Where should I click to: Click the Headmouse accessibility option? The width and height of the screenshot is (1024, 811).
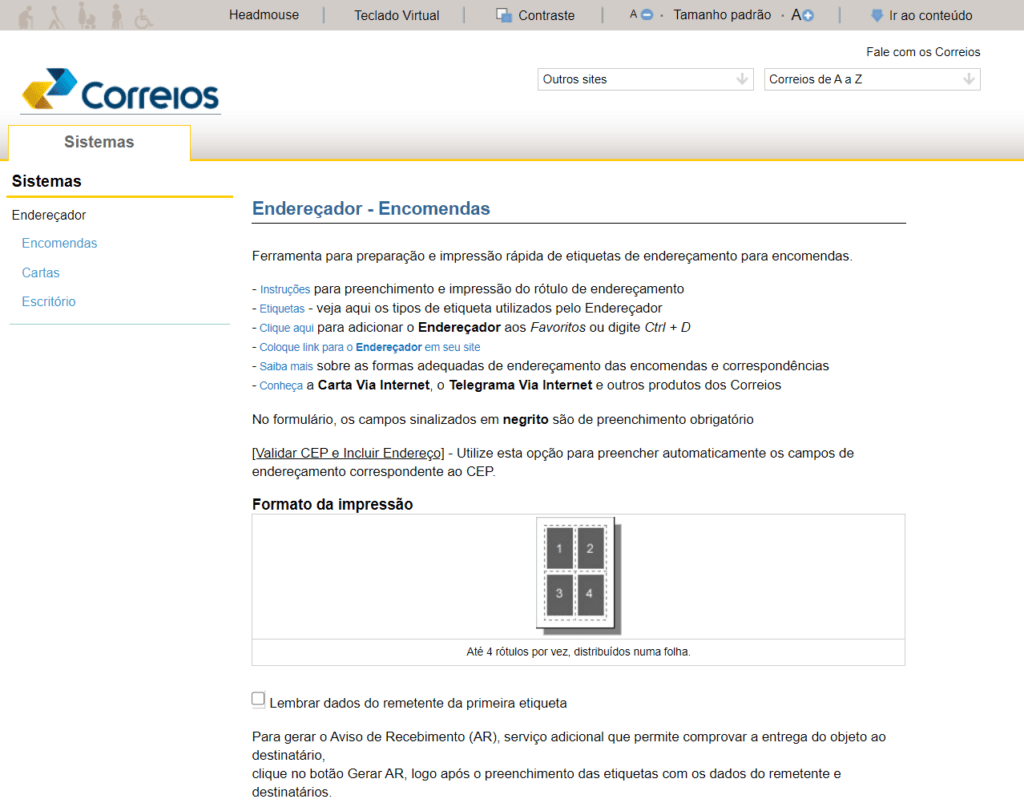[x=263, y=15]
